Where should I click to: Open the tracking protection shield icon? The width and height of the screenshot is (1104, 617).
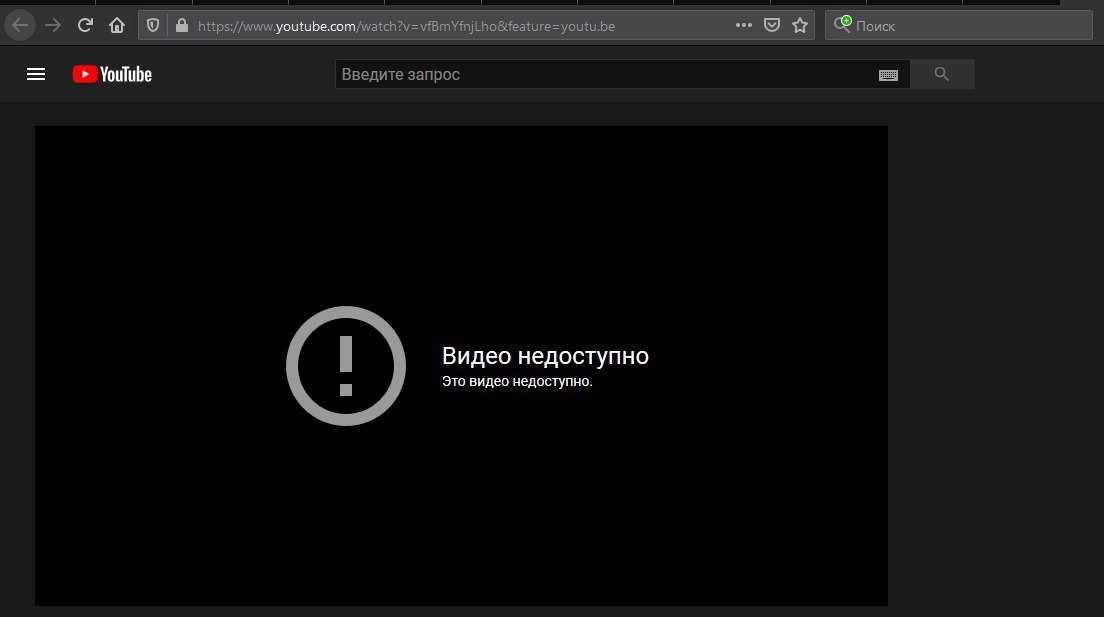tap(153, 26)
